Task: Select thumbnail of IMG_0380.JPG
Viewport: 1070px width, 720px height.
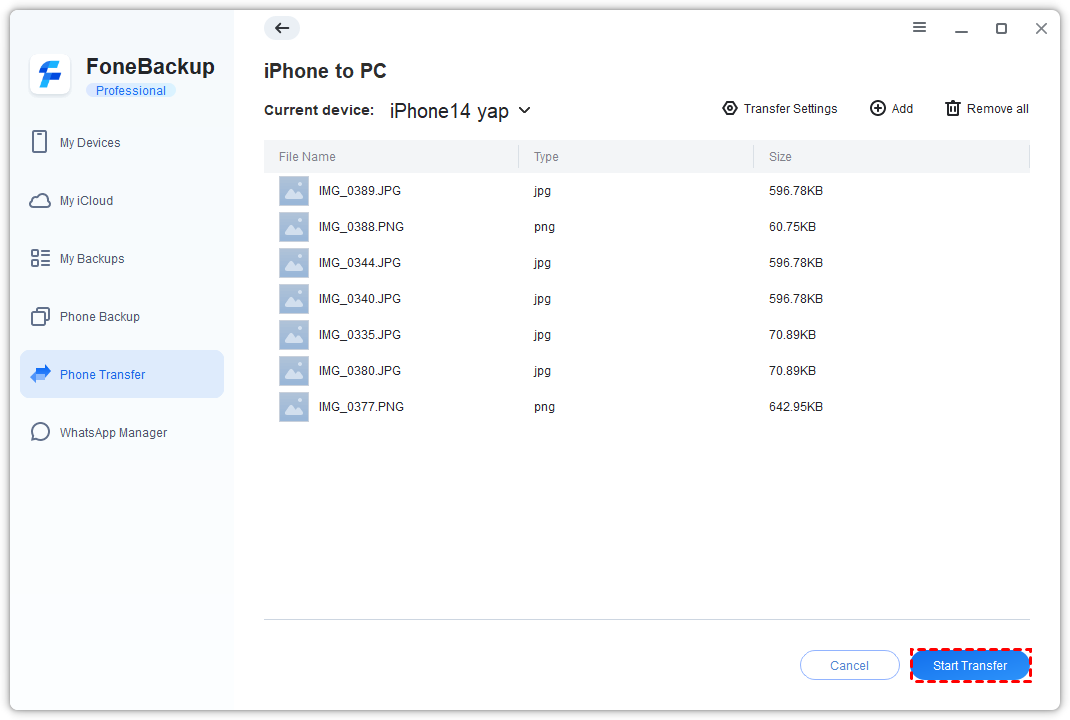Action: (293, 371)
